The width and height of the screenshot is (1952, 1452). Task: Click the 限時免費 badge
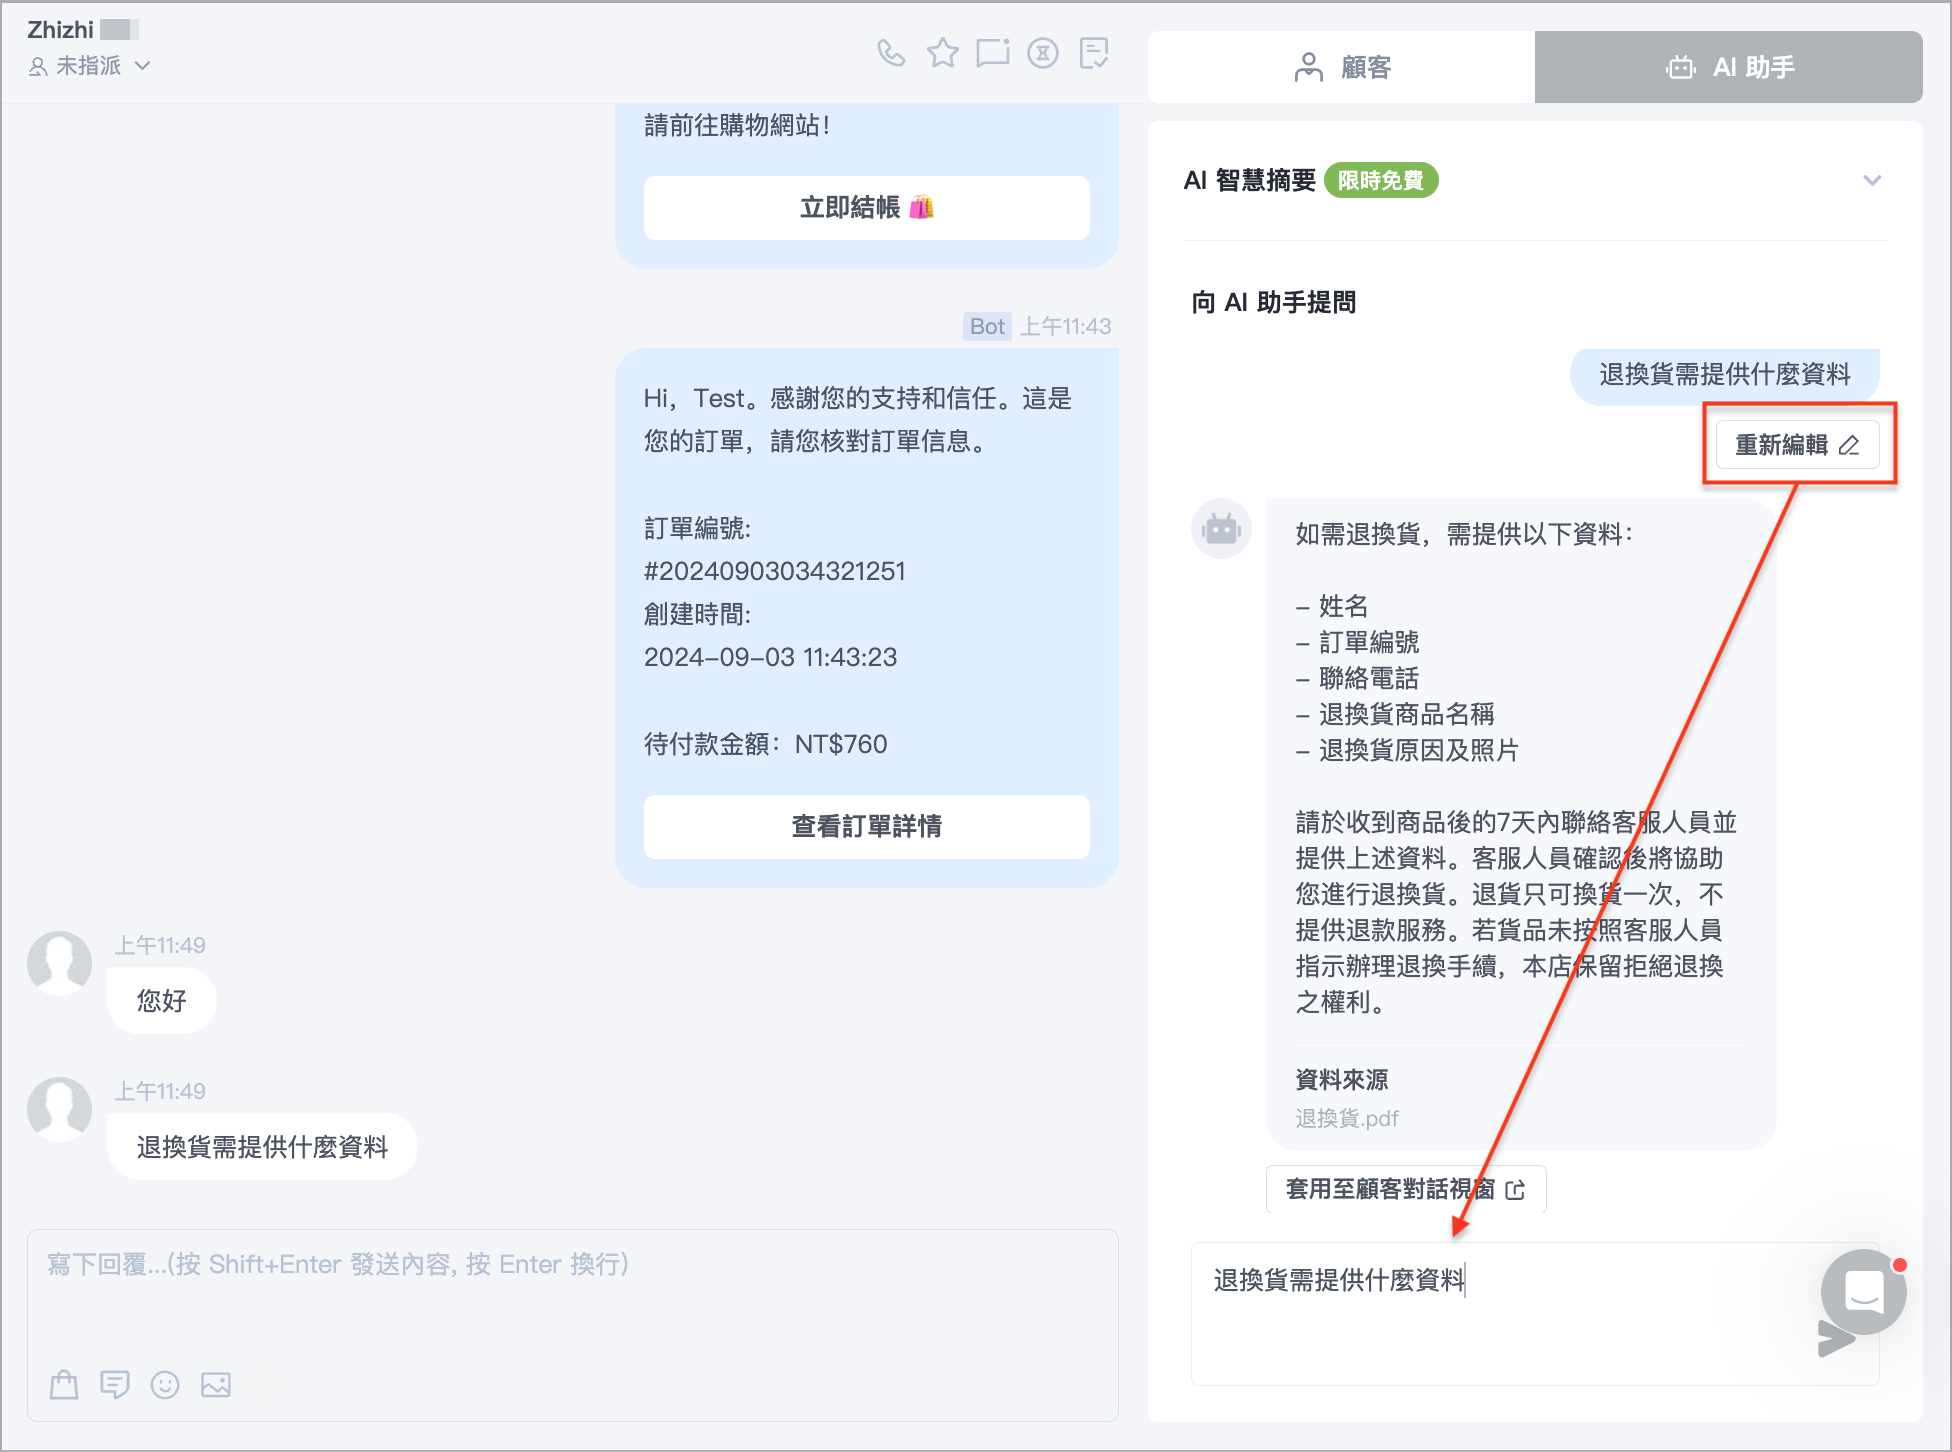click(x=1381, y=180)
